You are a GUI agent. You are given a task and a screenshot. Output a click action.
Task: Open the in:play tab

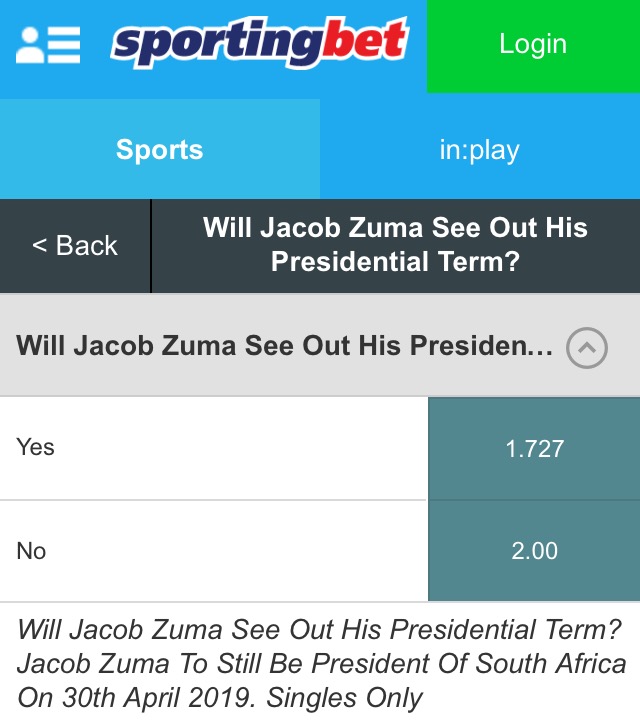coord(480,150)
